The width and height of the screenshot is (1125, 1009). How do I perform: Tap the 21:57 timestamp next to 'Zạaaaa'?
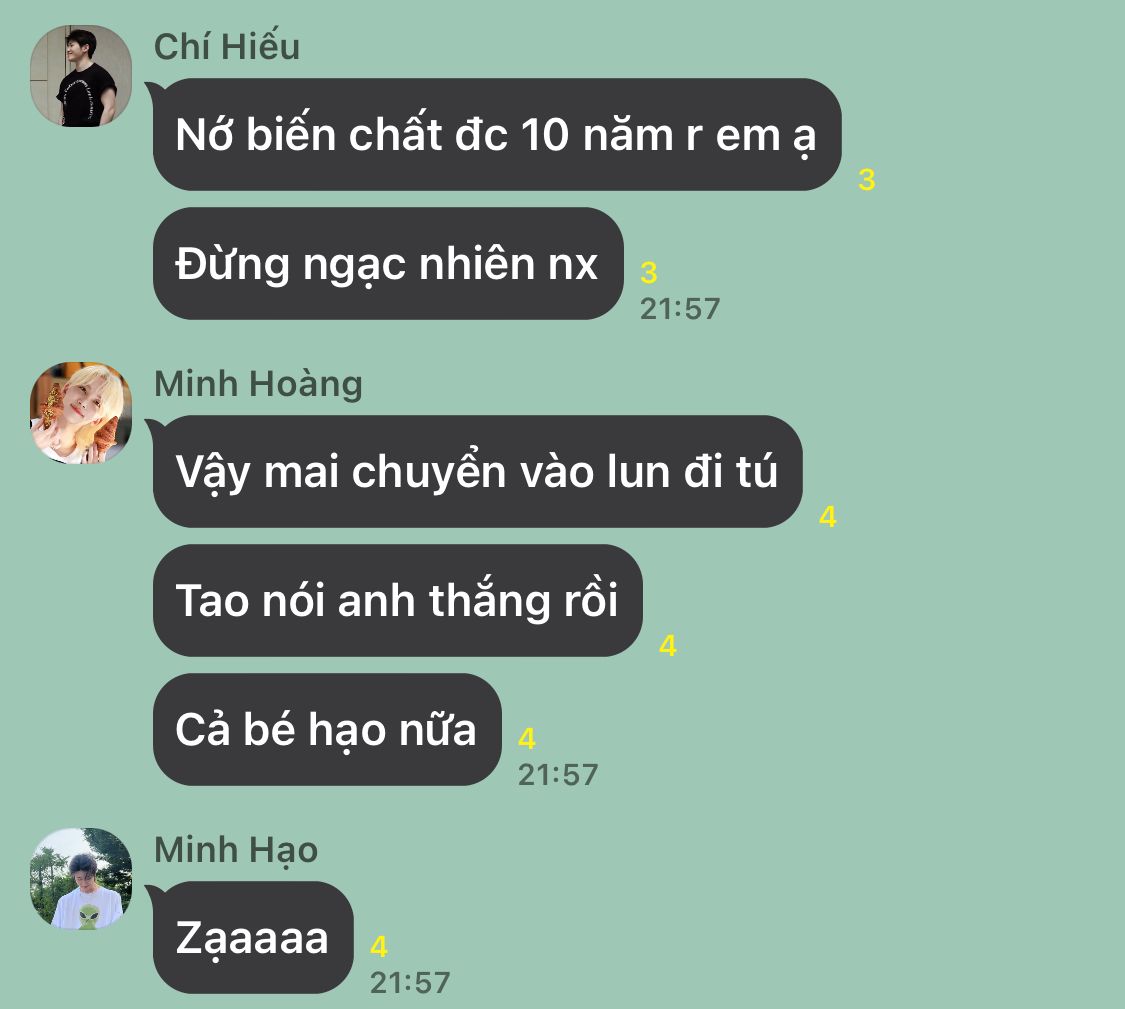(410, 983)
